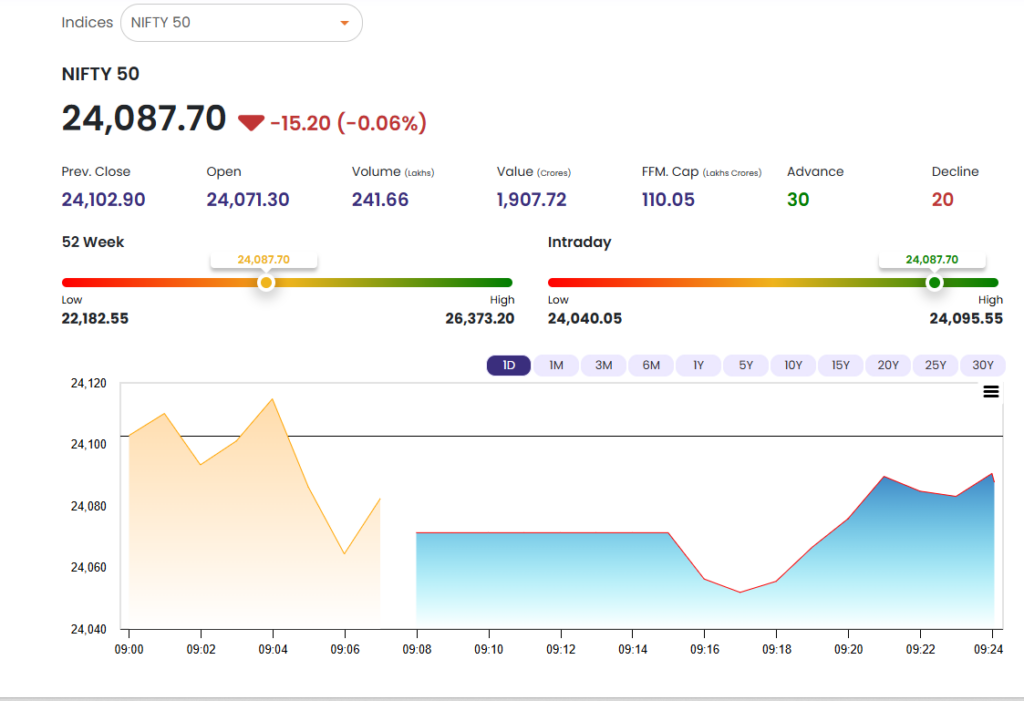Click the NIFTY 50 title heading
This screenshot has width=1024, height=701.
pos(101,74)
